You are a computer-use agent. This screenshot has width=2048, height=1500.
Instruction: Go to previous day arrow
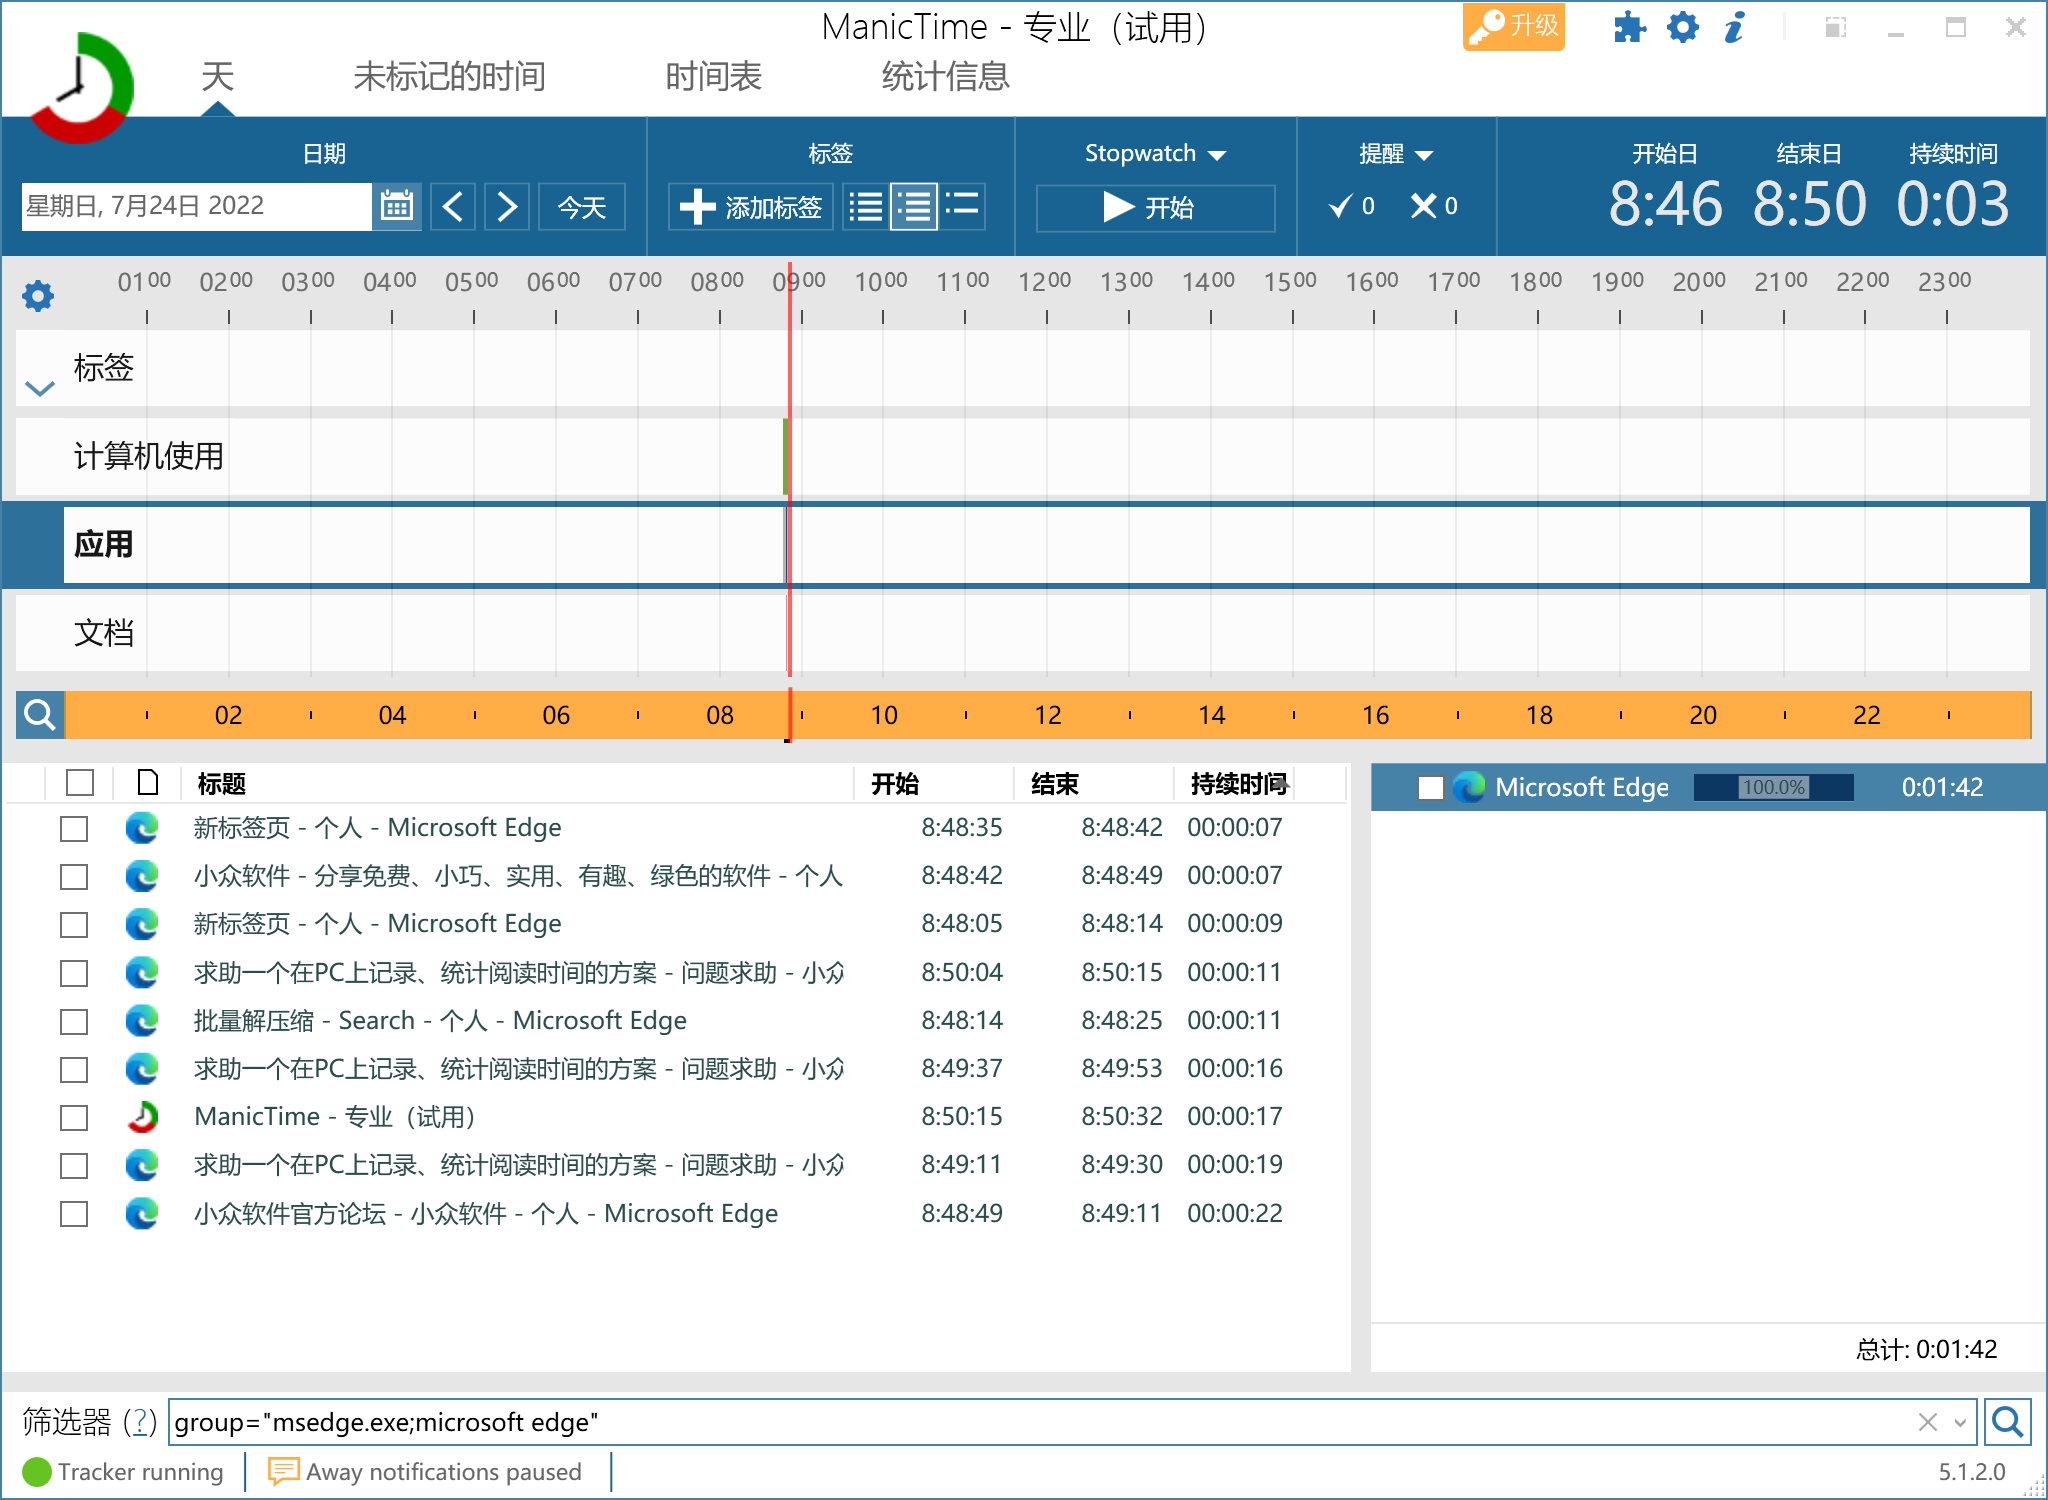point(453,207)
